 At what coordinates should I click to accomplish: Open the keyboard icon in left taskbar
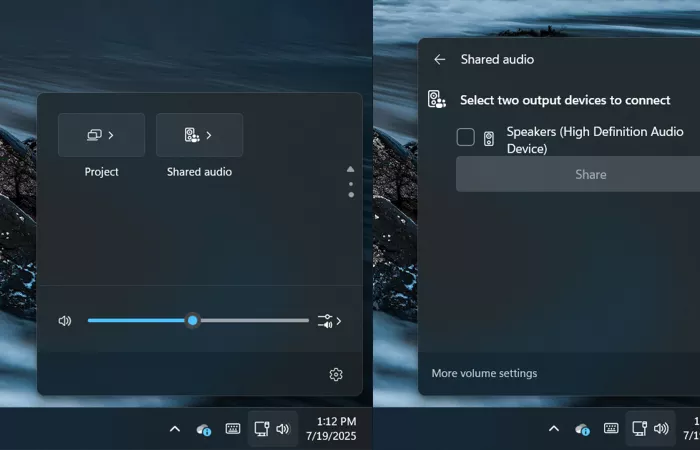[x=232, y=429]
